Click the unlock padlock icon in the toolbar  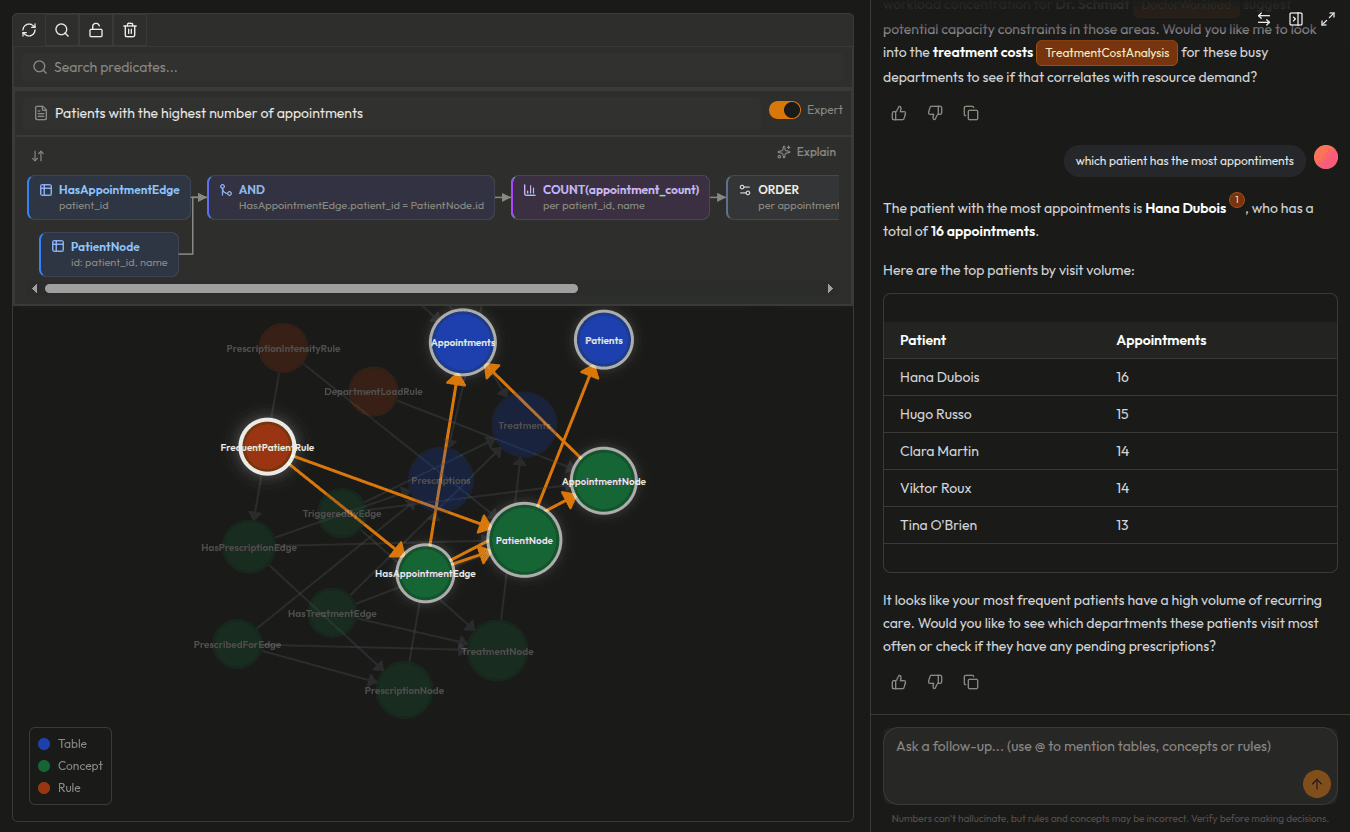tap(95, 30)
